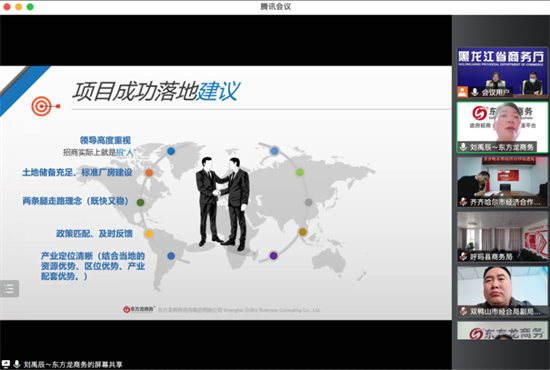Click the text 政策匹配、及时反馈
Screen dimensions: 550x370
tap(94, 234)
